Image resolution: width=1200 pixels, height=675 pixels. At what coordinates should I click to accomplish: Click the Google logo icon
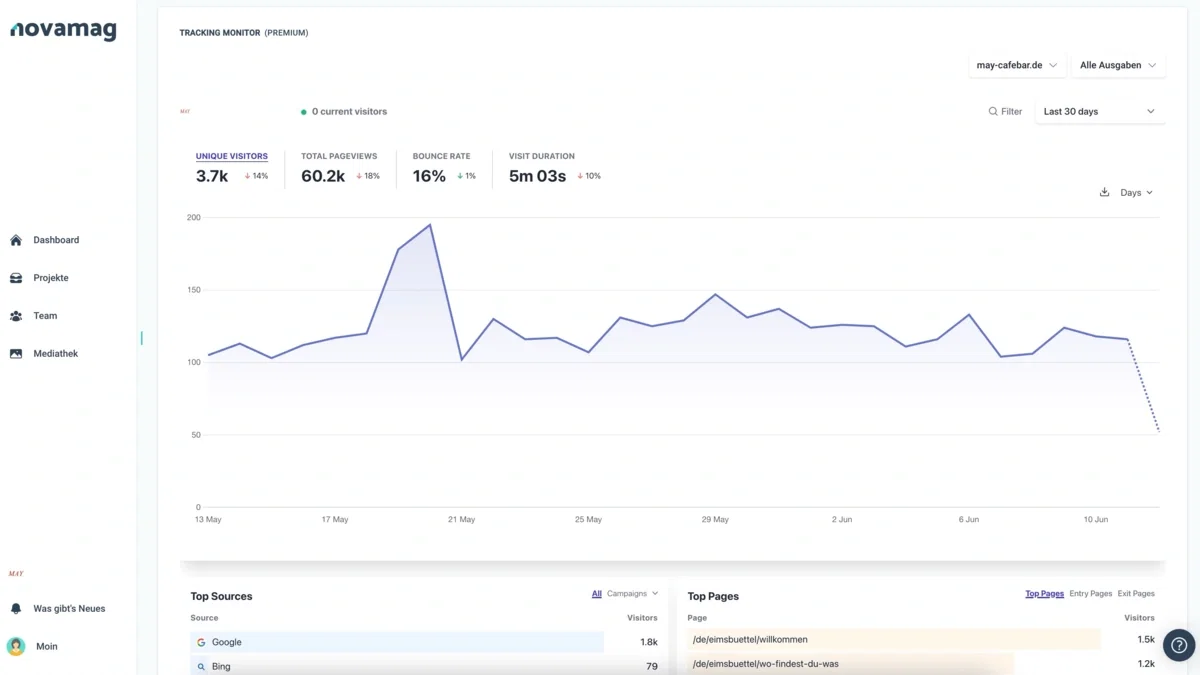[201, 642]
